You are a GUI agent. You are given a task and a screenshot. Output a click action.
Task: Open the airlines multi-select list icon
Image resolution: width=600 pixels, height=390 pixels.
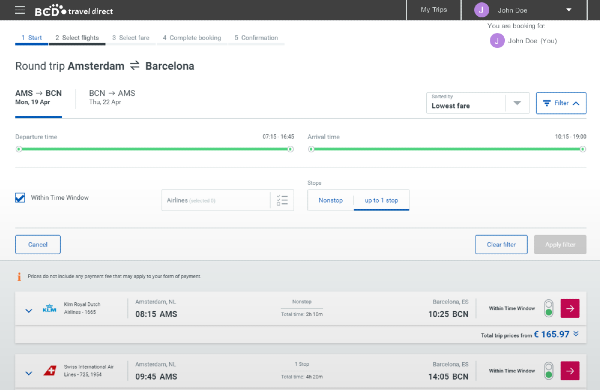282,200
